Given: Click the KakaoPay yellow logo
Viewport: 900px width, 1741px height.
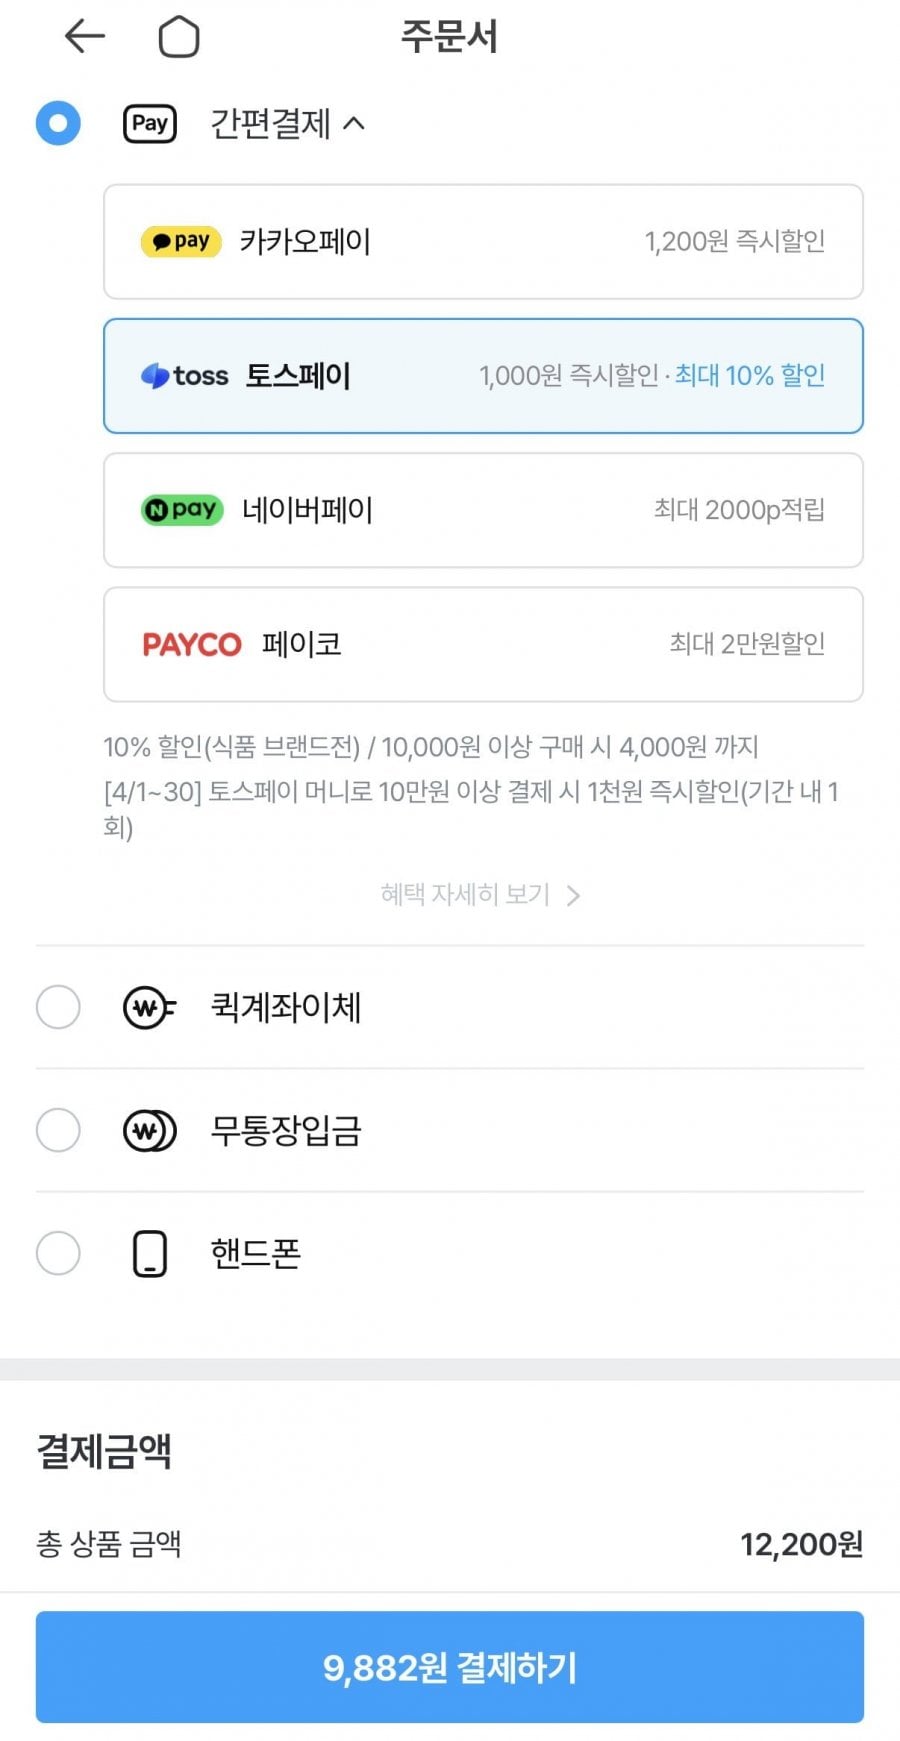Looking at the screenshot, I should point(181,242).
